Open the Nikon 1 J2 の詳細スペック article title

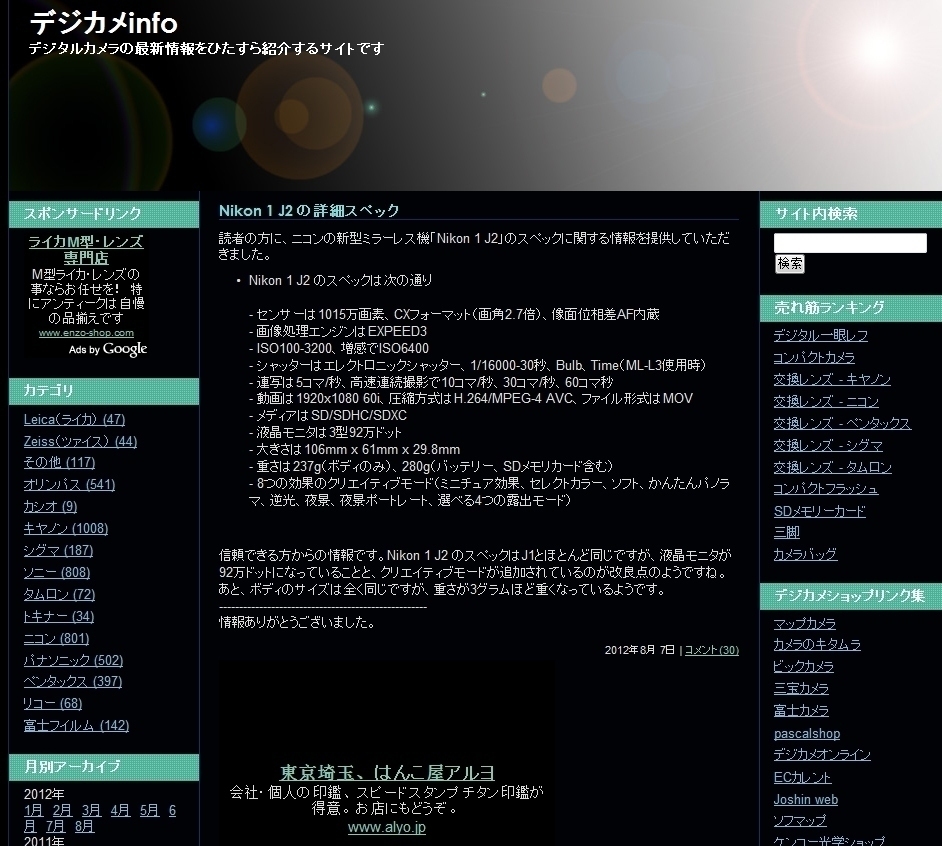[309, 211]
